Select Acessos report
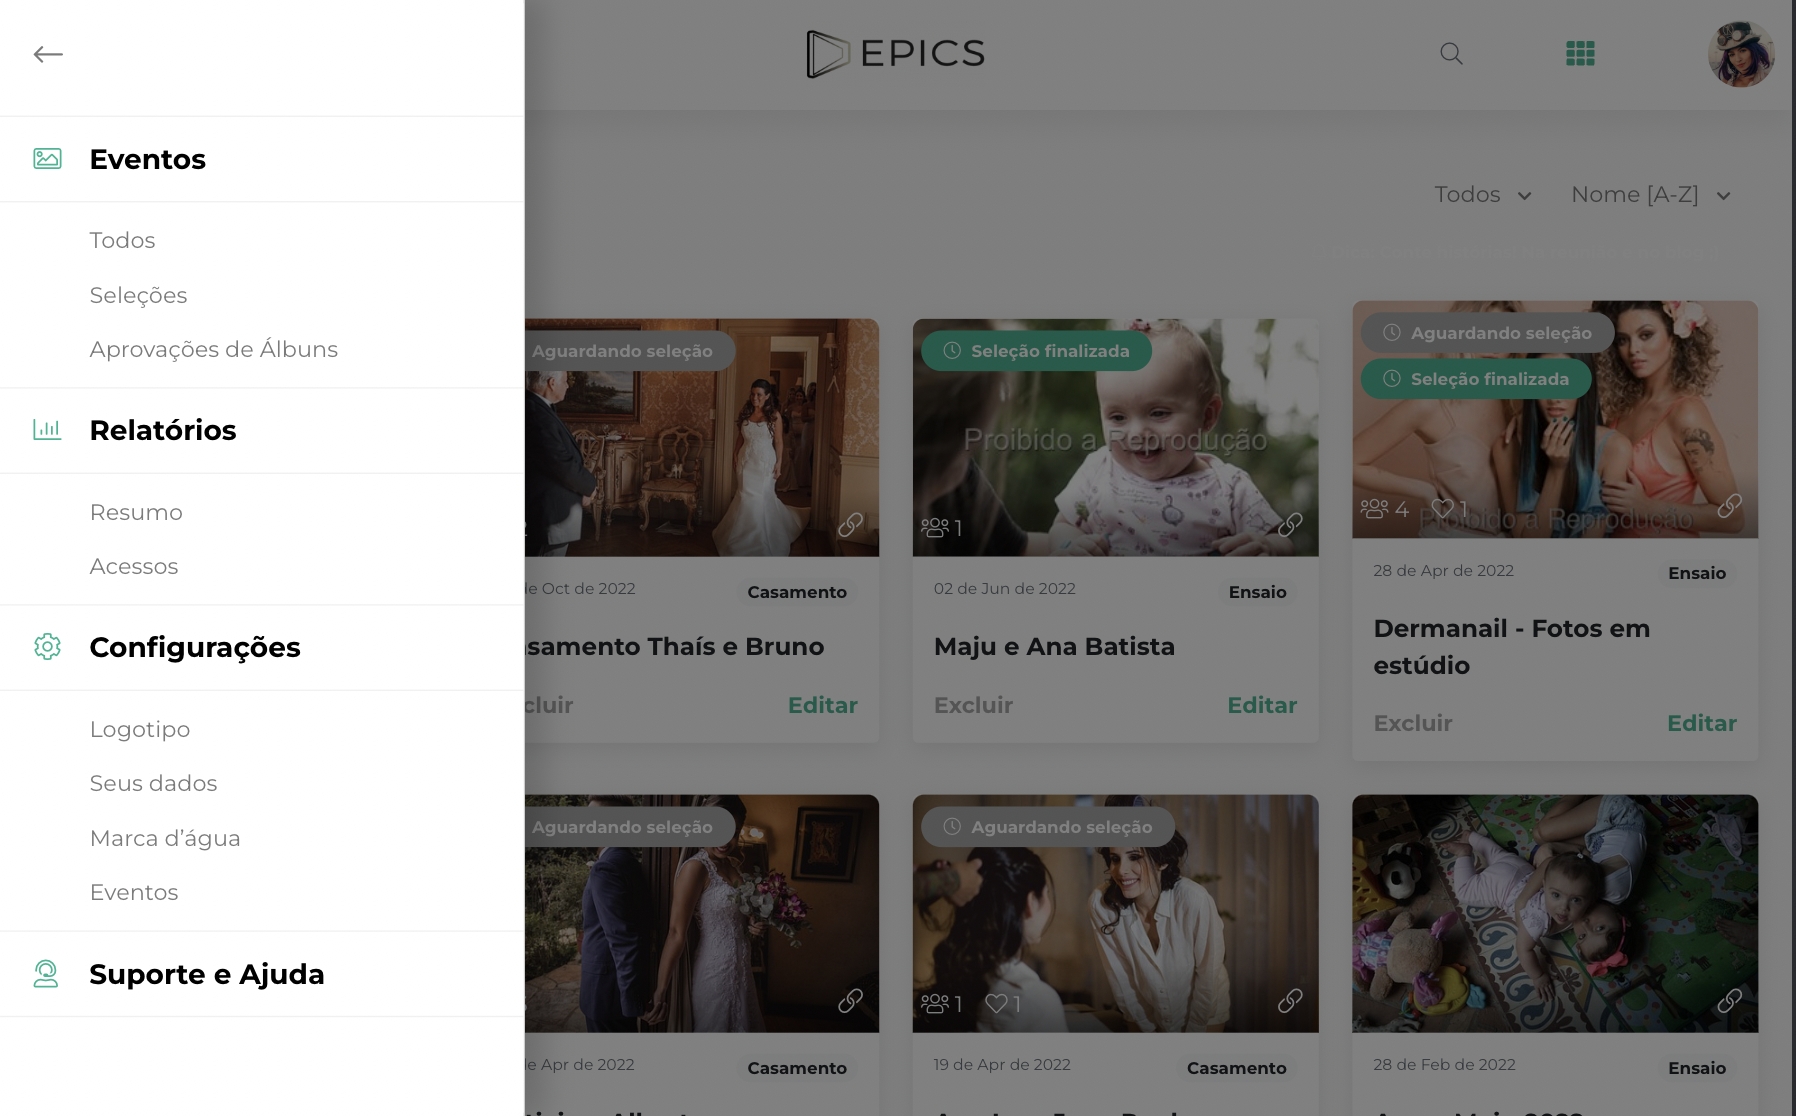Viewport: 1796px width, 1116px height. [134, 566]
